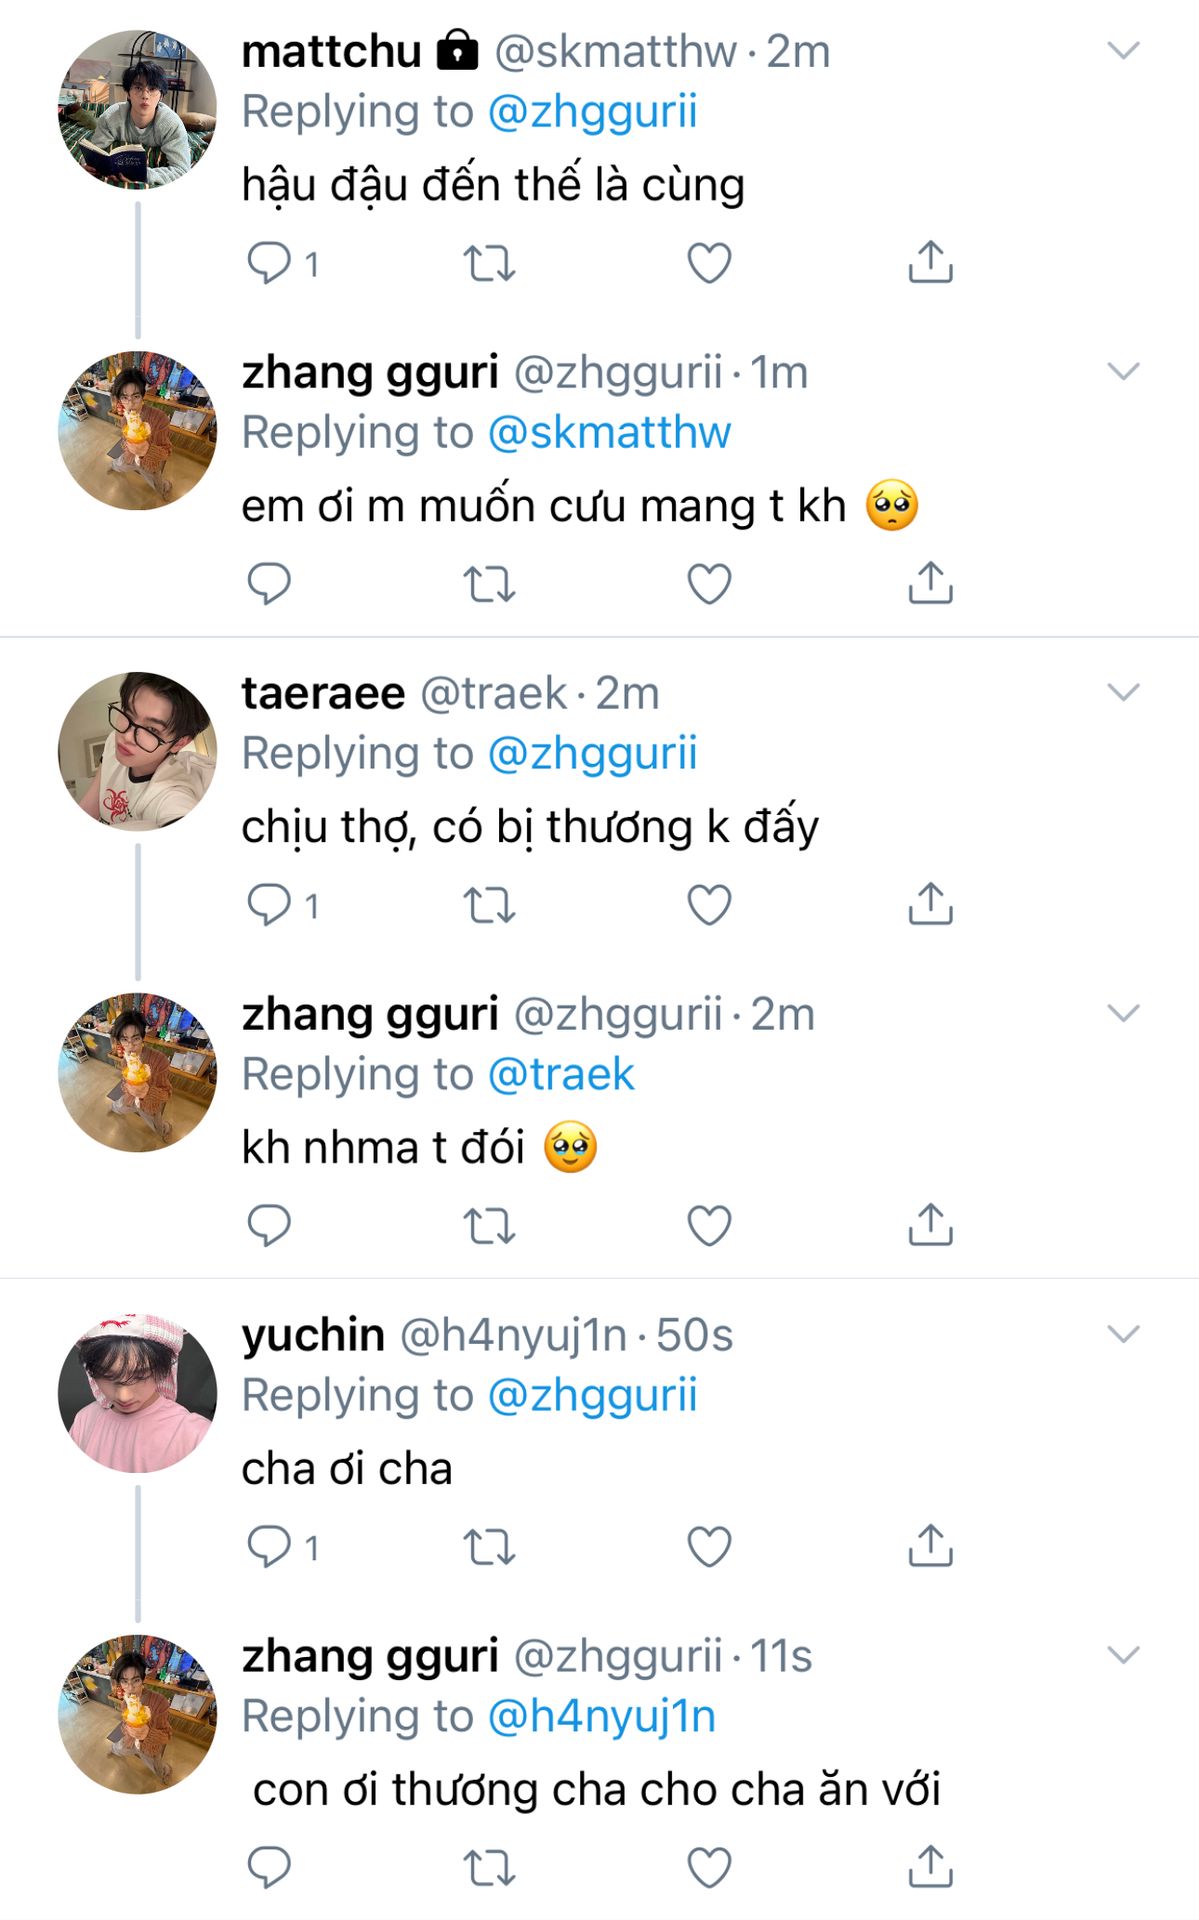The width and height of the screenshot is (1199, 1920).
Task: Tap the @h4nyuj1n mention link
Action: pos(601,1717)
